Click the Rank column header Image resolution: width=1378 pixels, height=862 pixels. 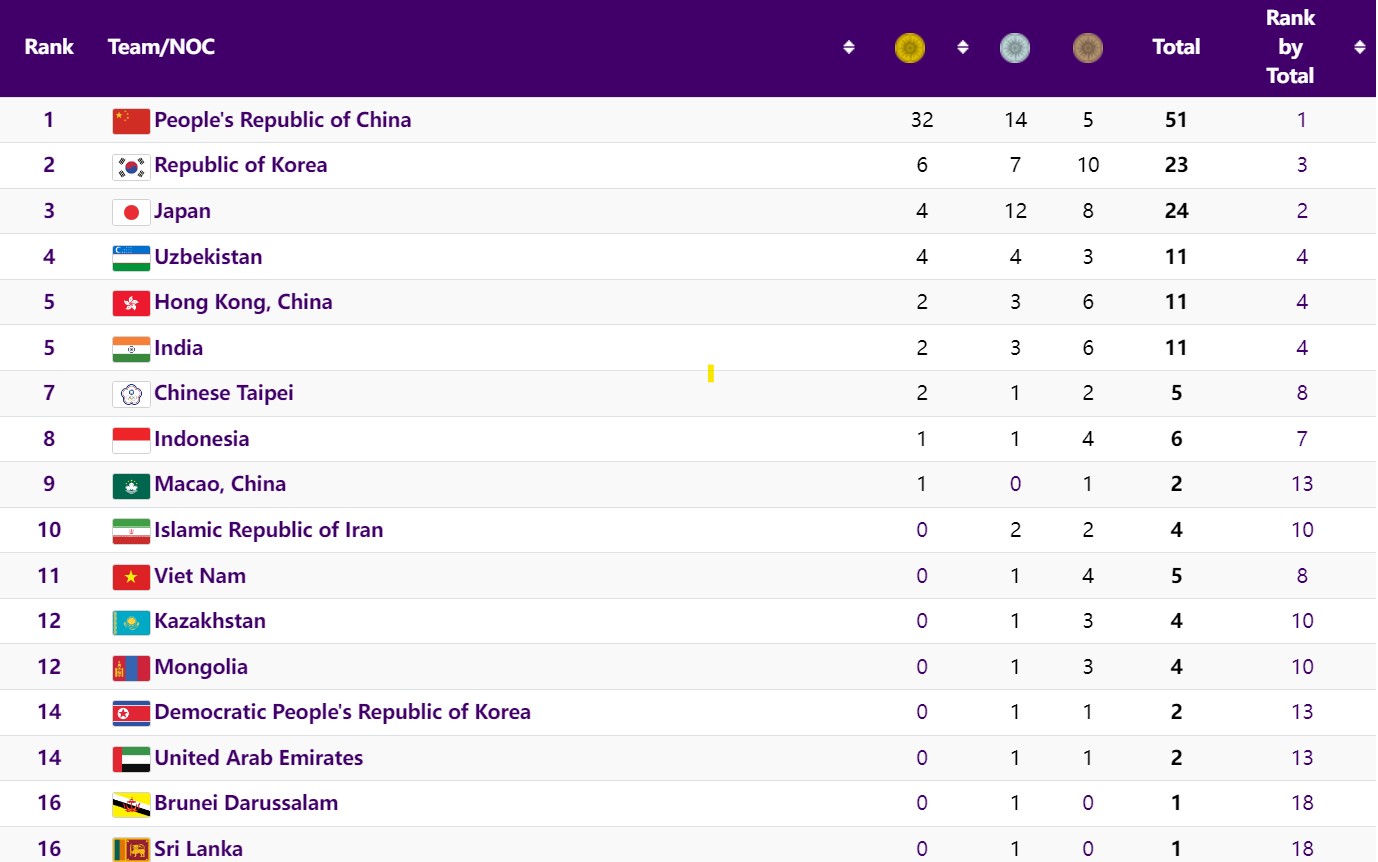pyautogui.click(x=49, y=47)
